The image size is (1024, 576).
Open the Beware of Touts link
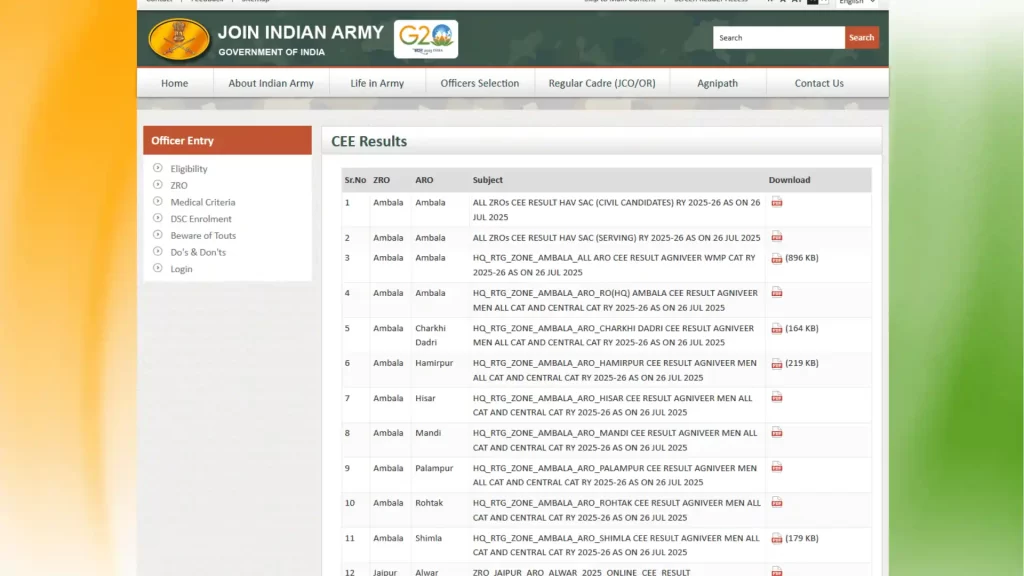[x=203, y=236]
